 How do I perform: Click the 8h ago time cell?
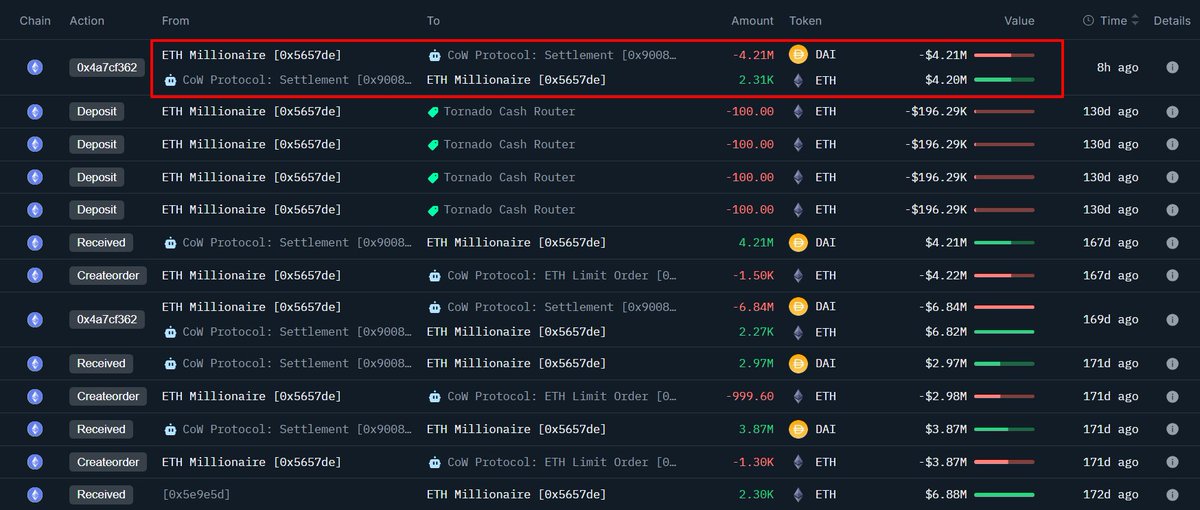[1117, 67]
